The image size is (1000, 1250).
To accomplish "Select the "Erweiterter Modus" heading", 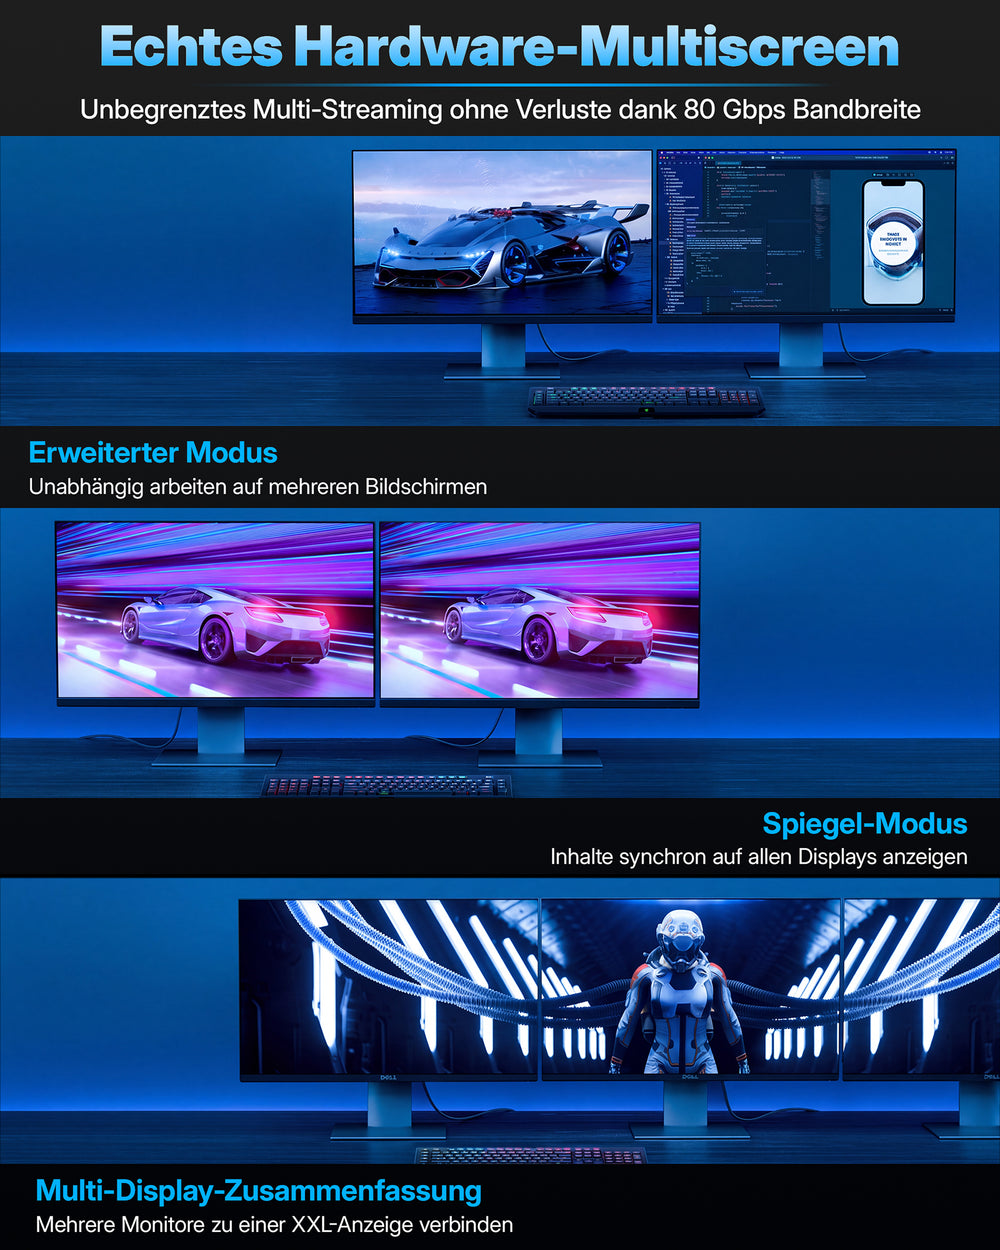I will pyautogui.click(x=153, y=453).
